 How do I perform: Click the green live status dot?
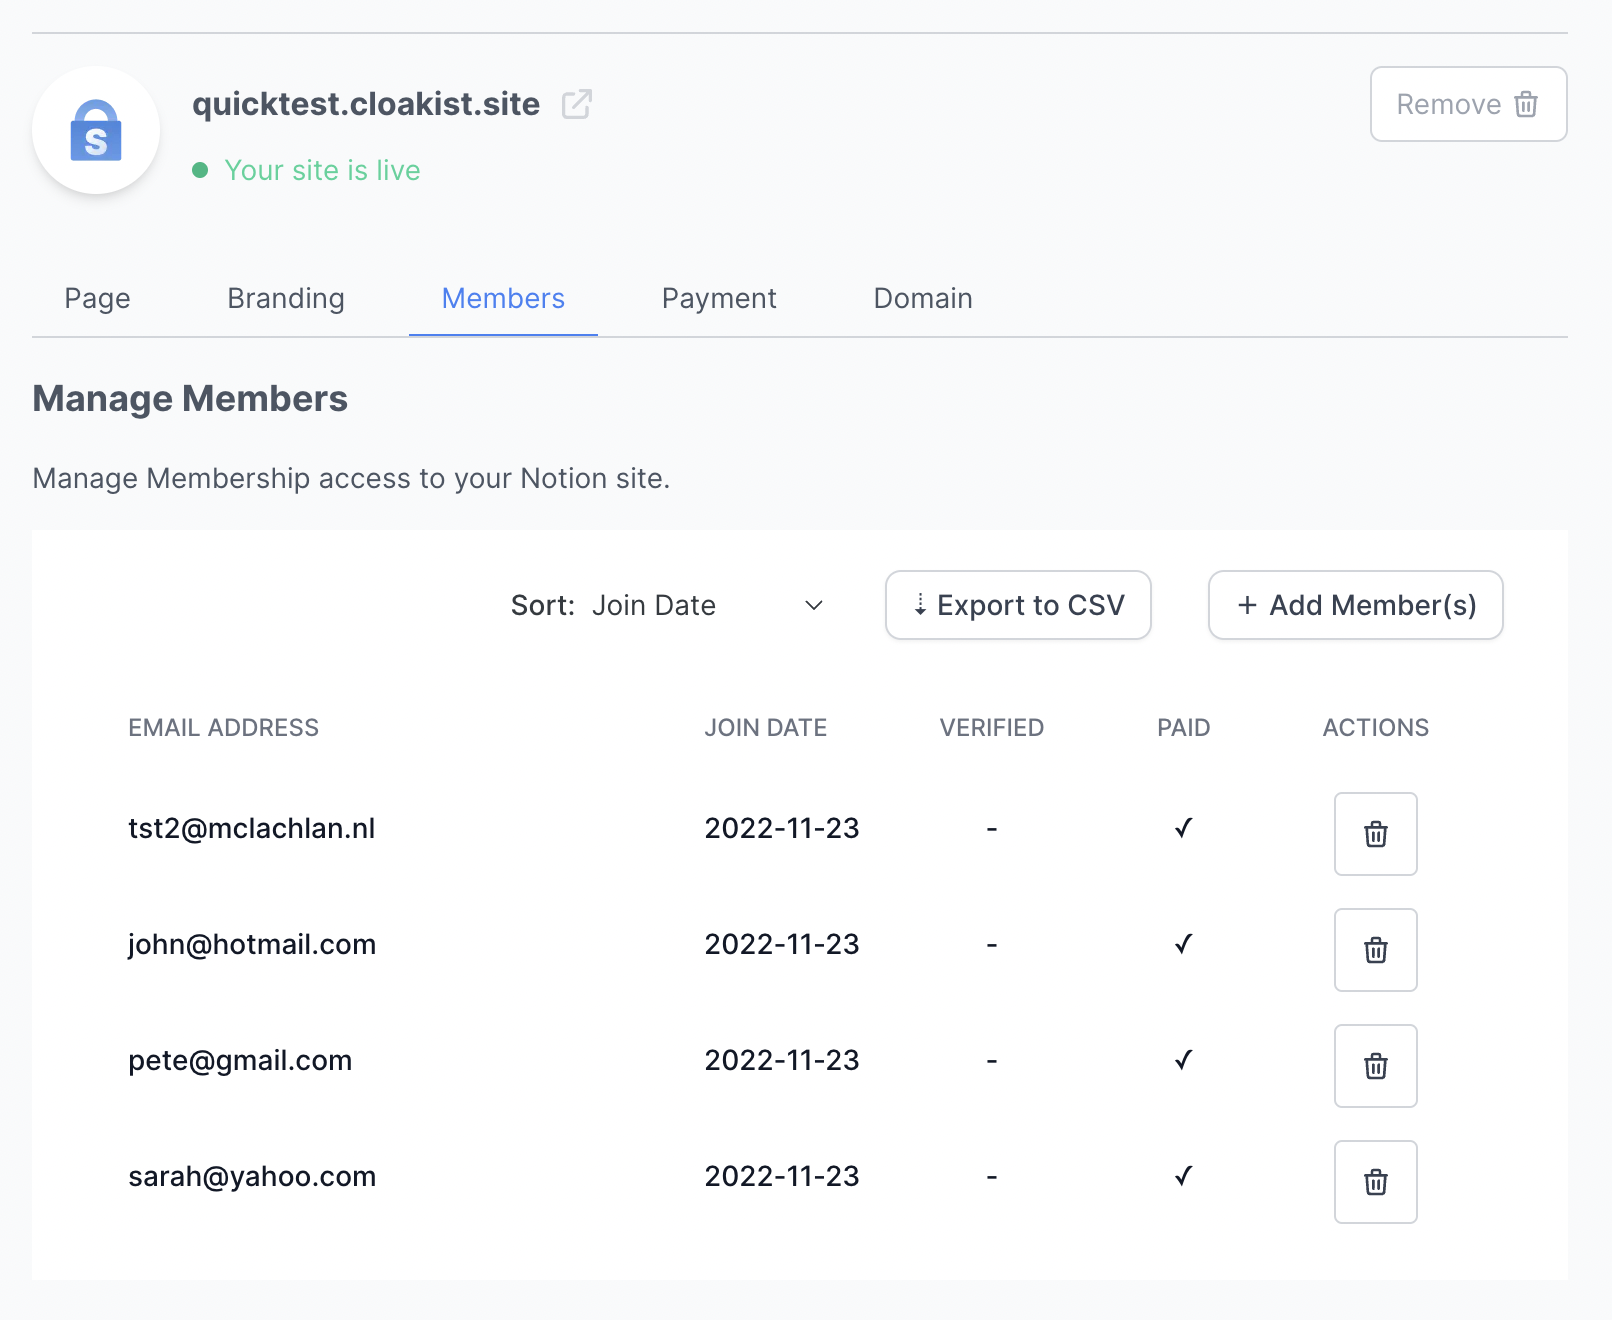pos(200,170)
